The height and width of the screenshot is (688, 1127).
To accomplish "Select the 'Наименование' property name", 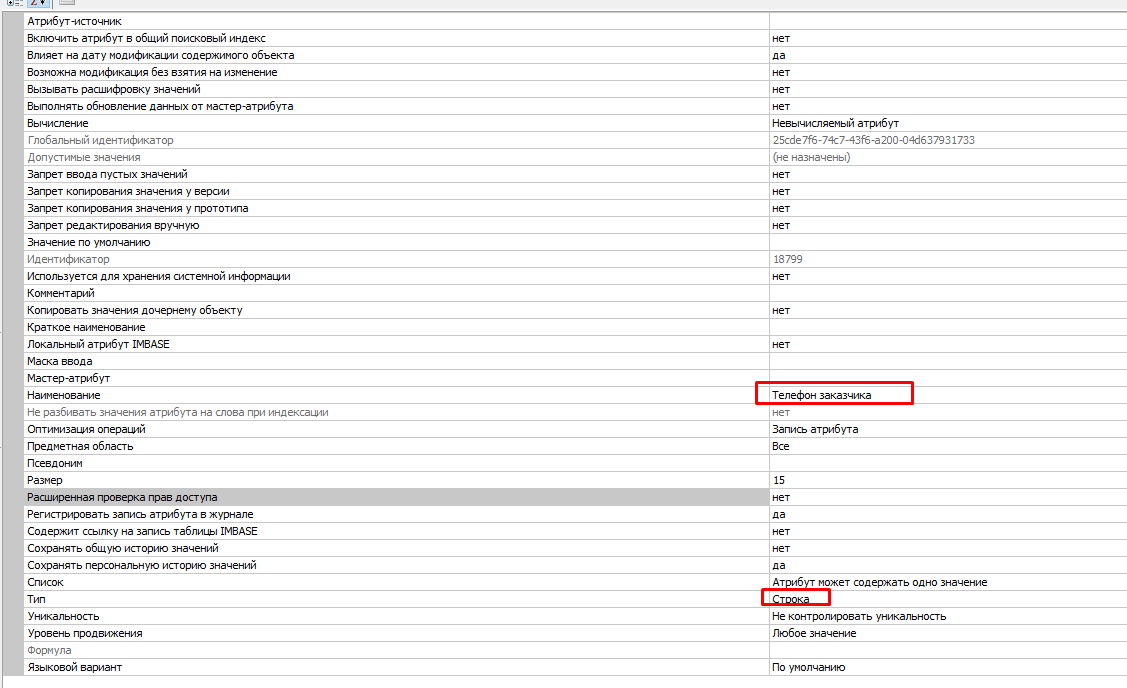I will click(64, 395).
